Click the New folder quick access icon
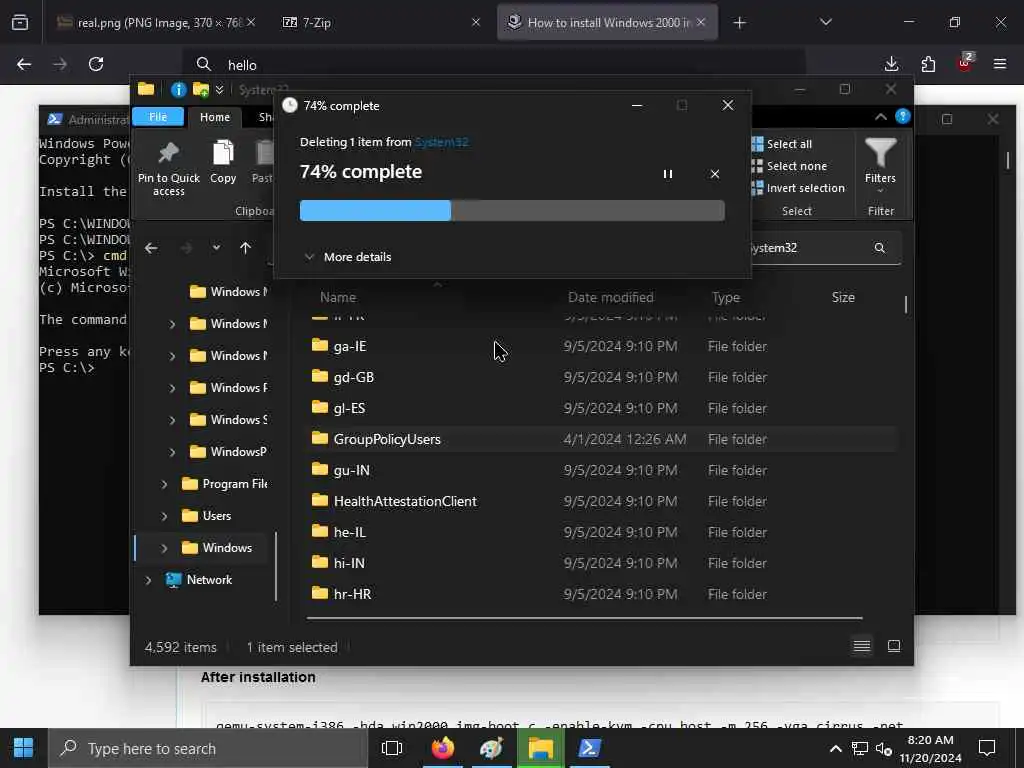 tap(201, 89)
